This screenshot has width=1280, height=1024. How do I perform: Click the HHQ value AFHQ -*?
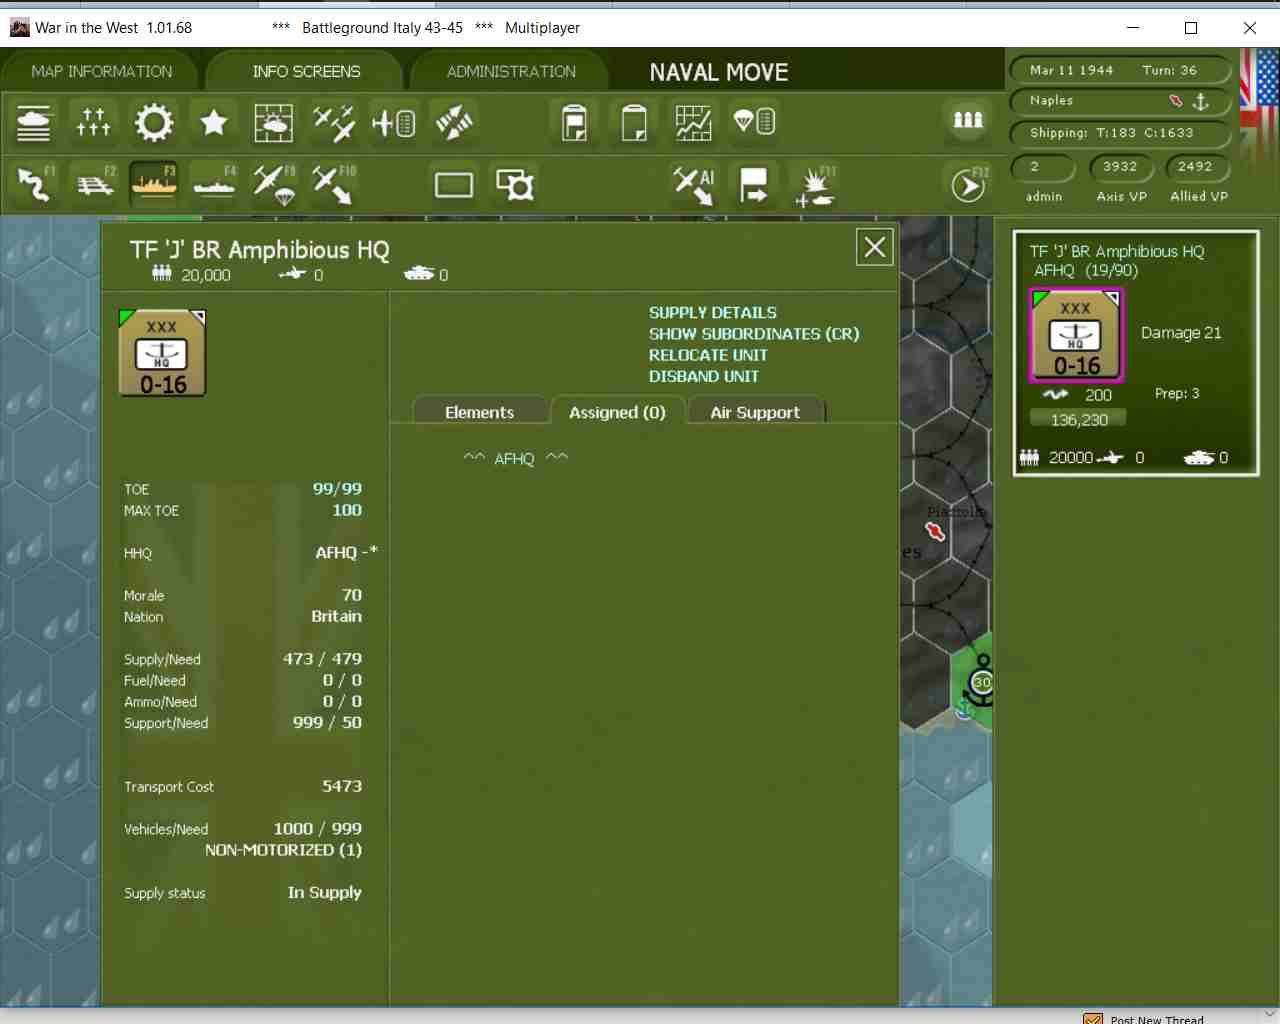(x=347, y=553)
